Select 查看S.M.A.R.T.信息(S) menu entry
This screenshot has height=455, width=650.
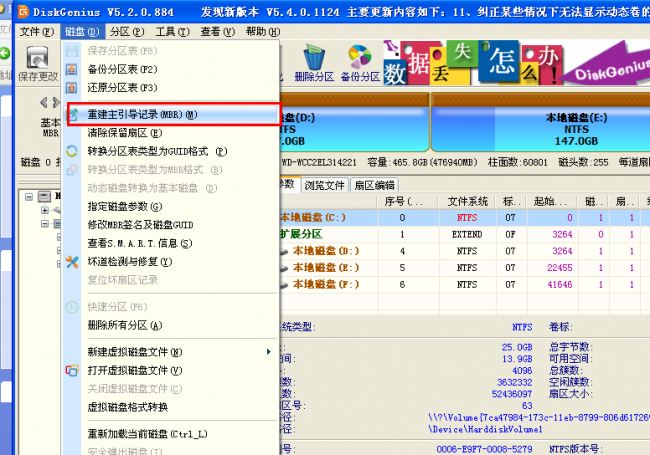pos(171,243)
